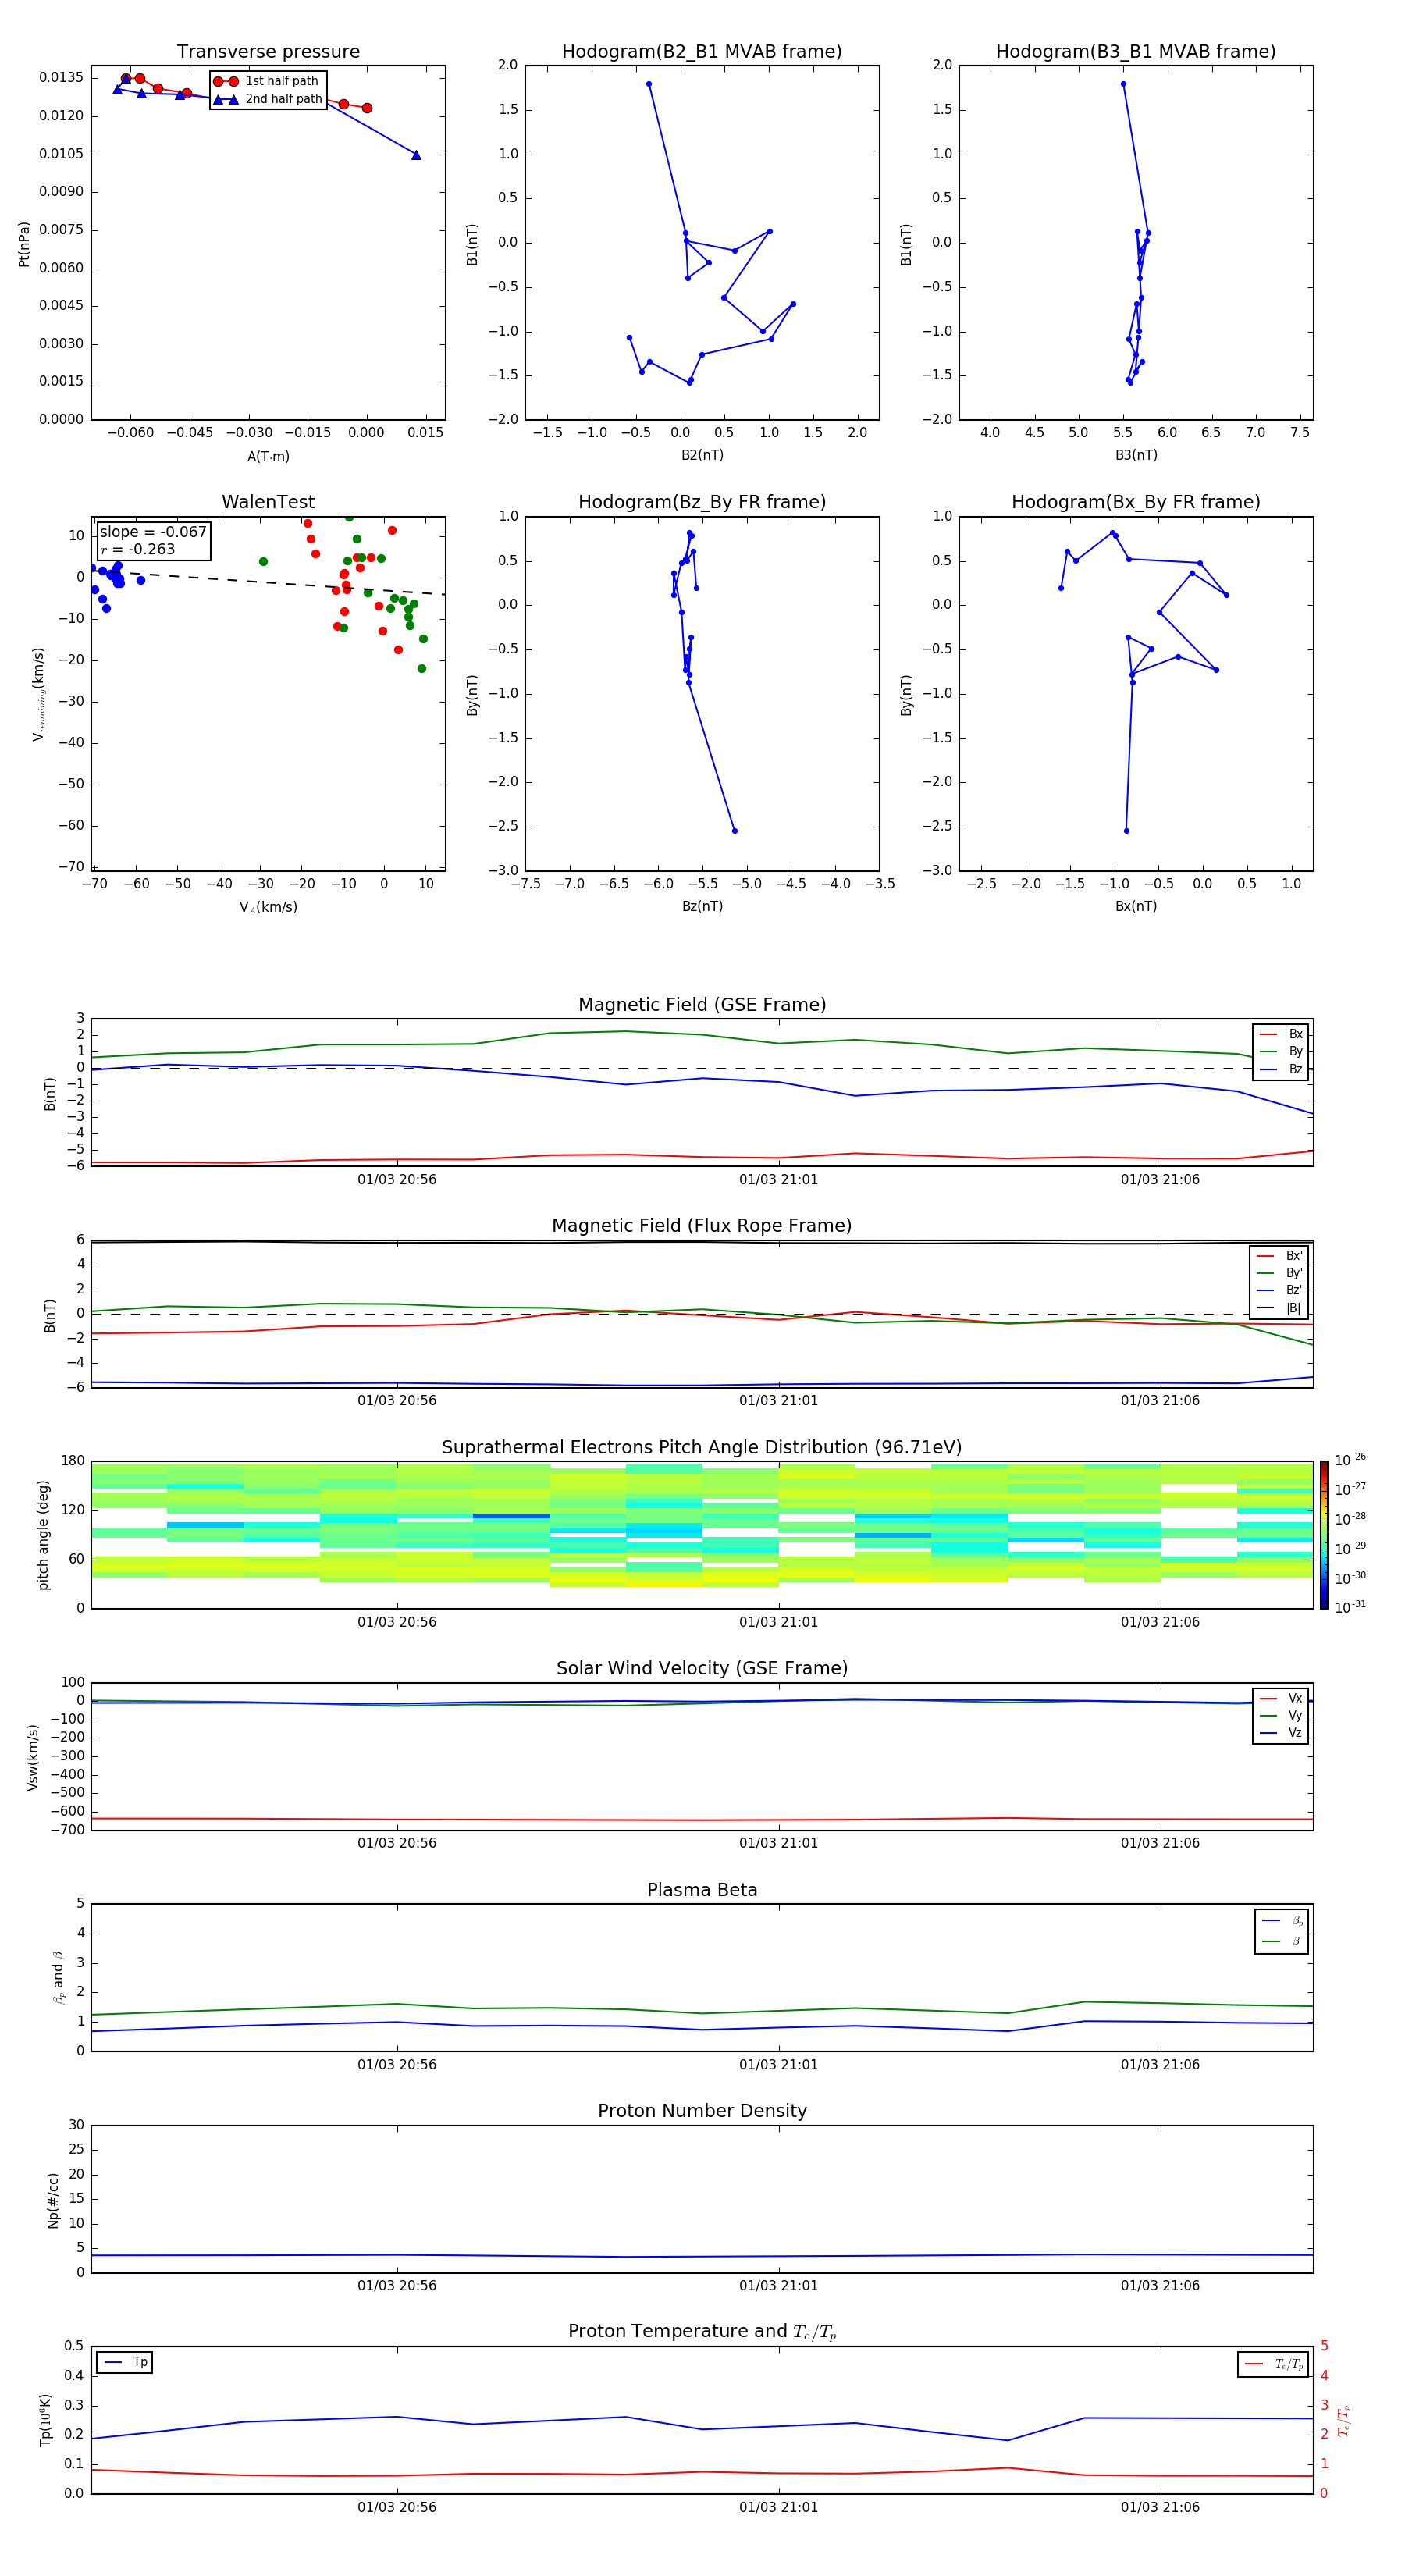The width and height of the screenshot is (1405, 2576).
Task: Click the Vy legend entry in solar wind panel
Action: tap(1282, 1716)
